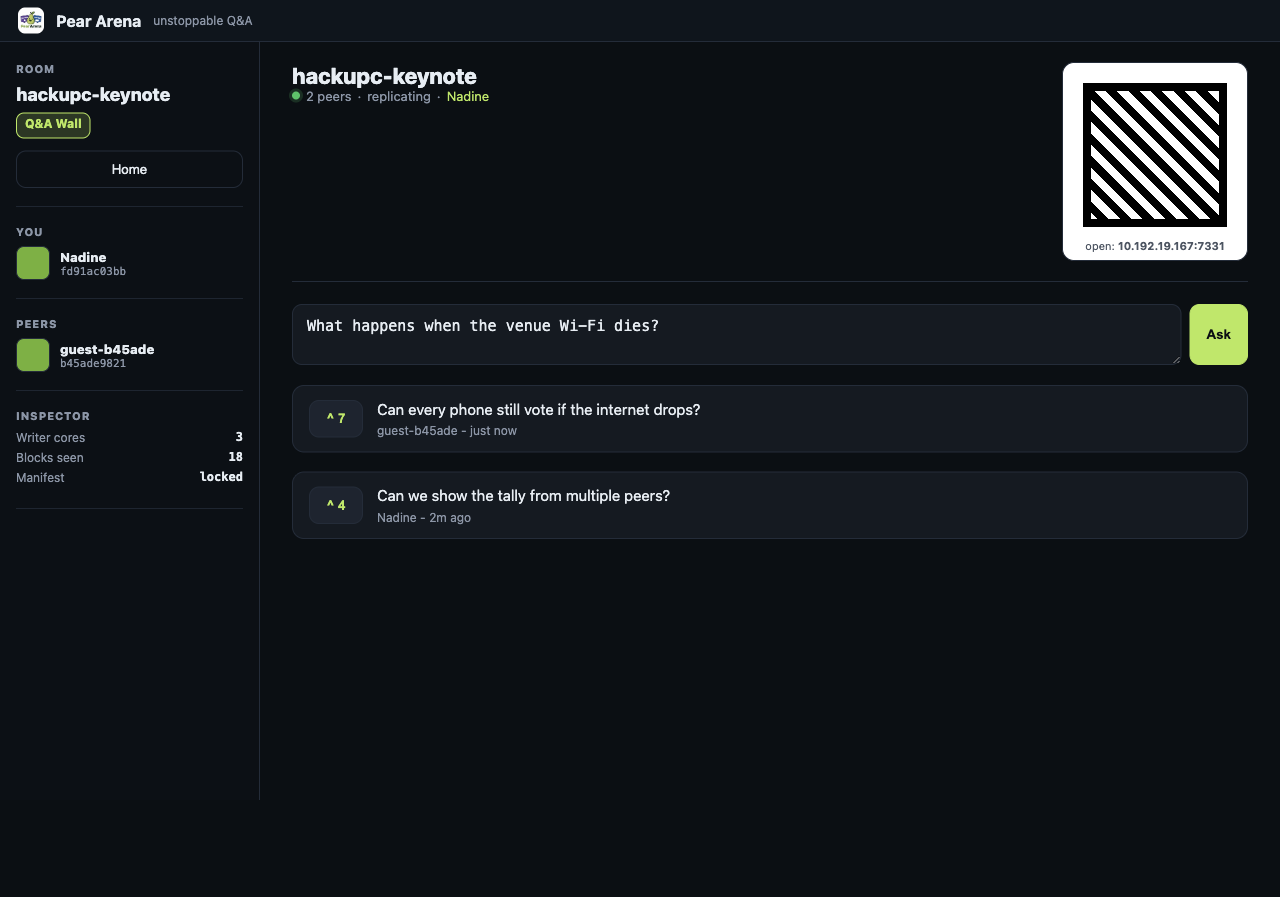This screenshot has width=1280, height=897.
Task: Click the Manifest locked value
Action: coord(221,477)
